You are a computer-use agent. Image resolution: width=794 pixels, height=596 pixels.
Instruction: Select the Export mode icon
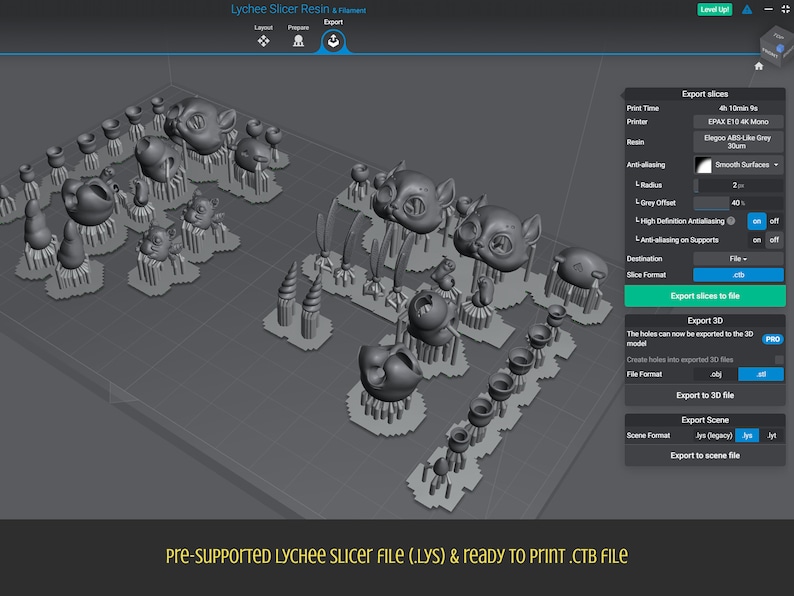click(x=333, y=41)
